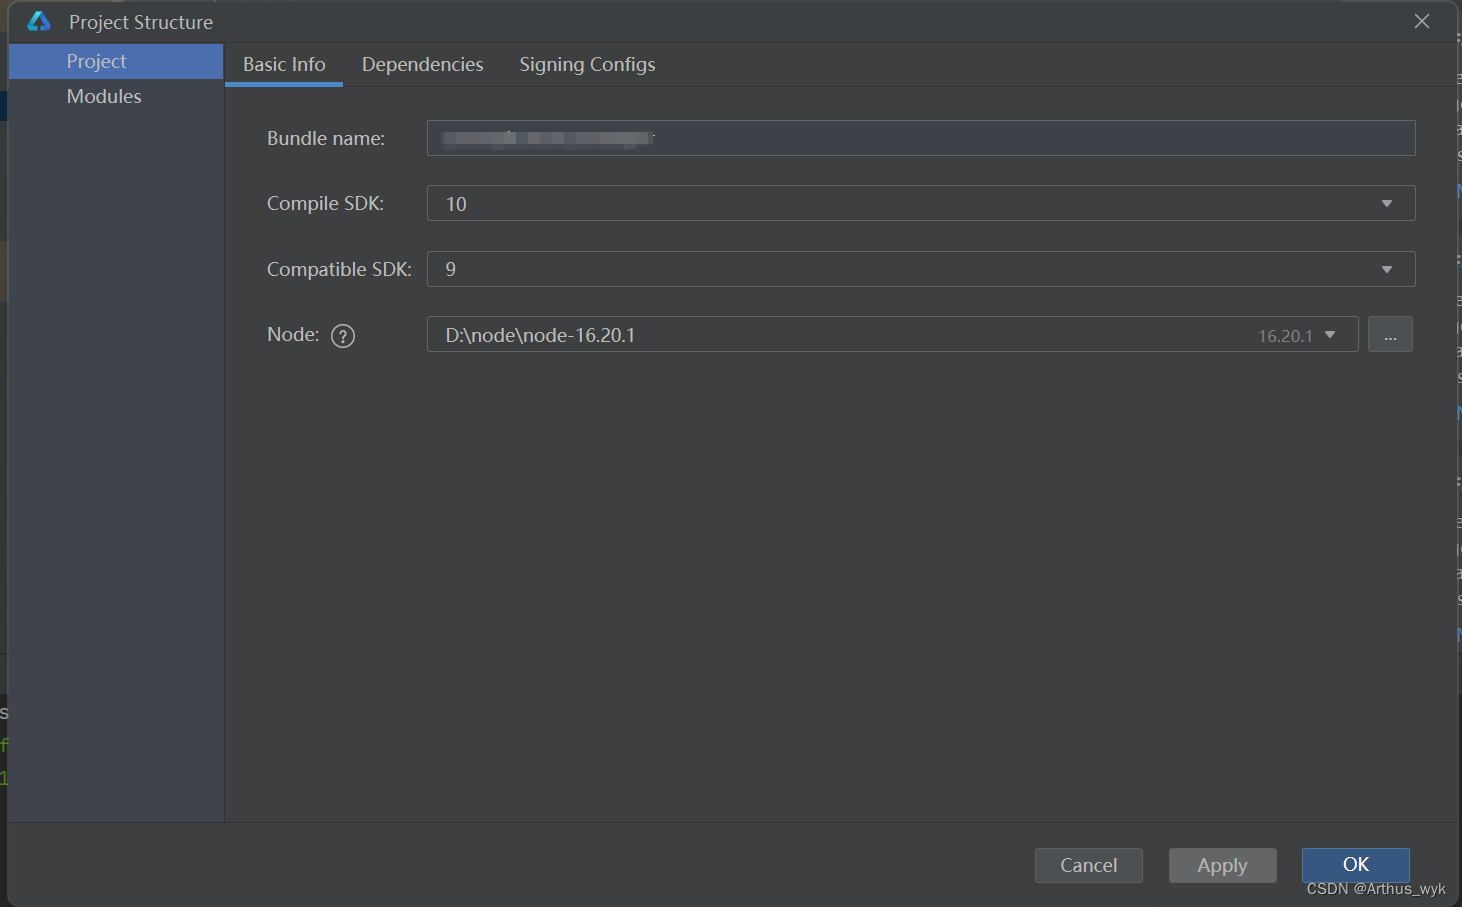1462x907 pixels.
Task: Open the Node version 16.20.1 dropdown
Action: pyautogui.click(x=1330, y=335)
